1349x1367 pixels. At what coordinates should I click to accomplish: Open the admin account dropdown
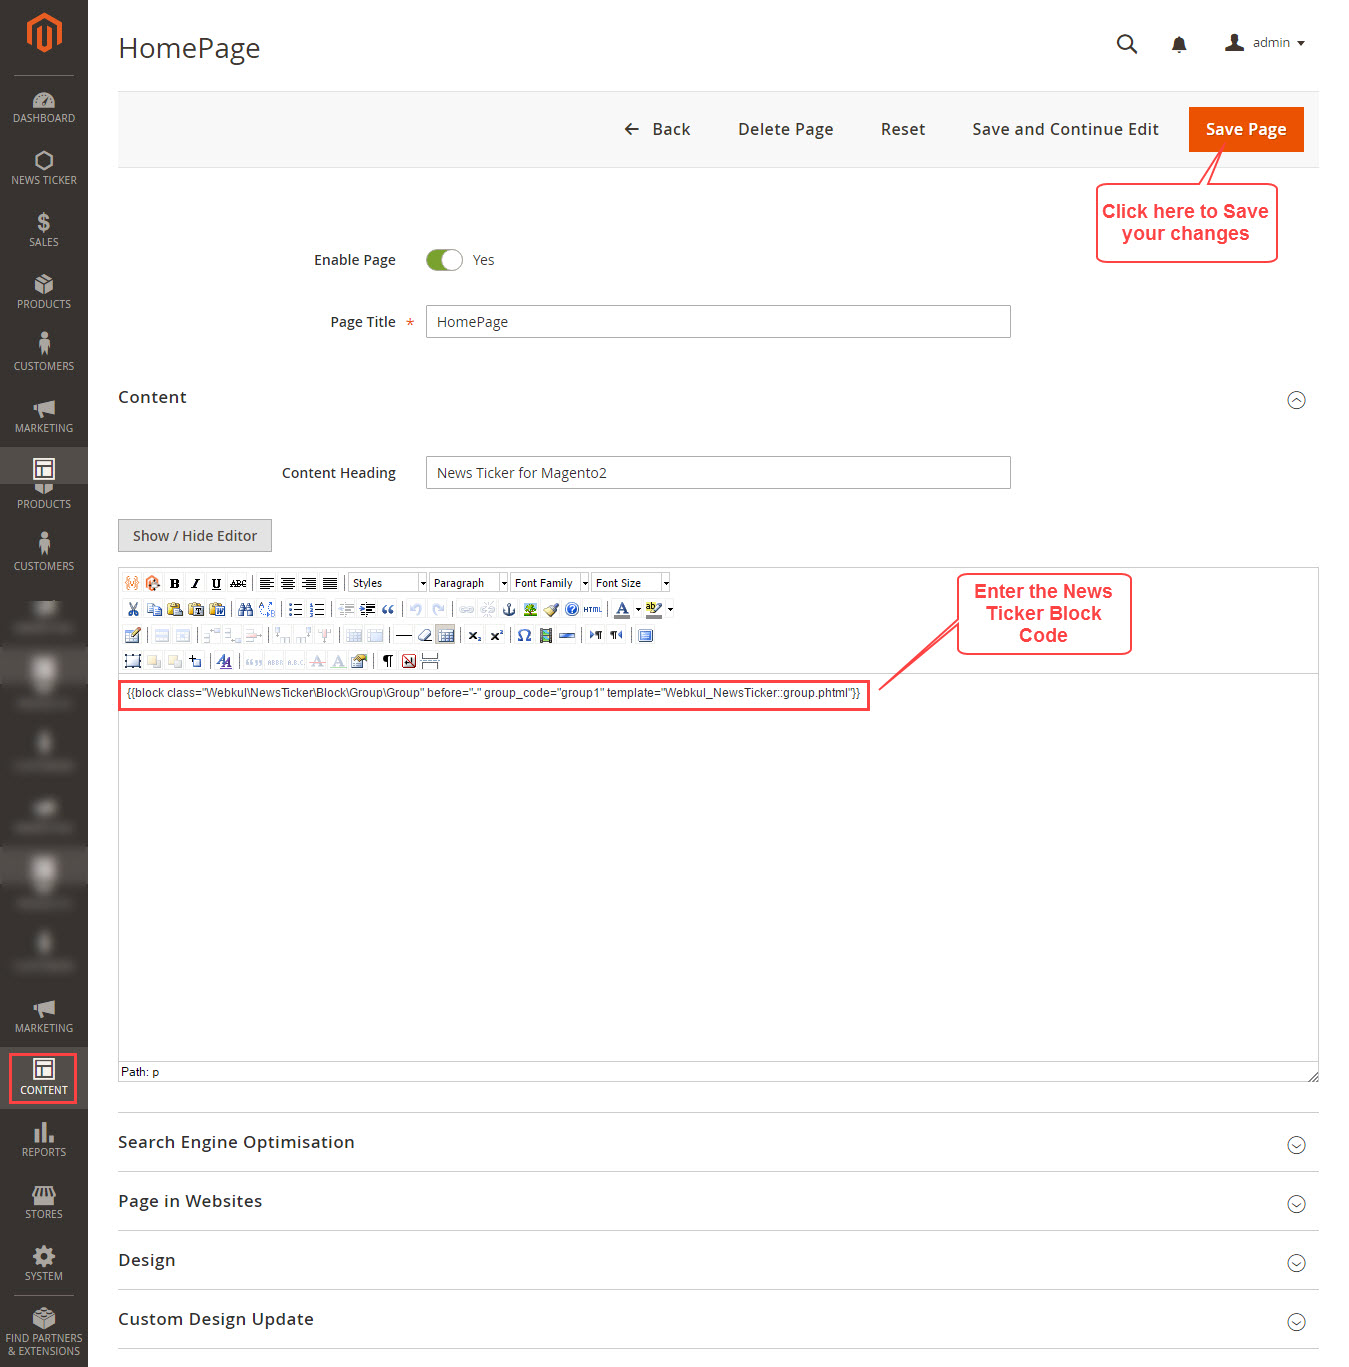click(1265, 43)
